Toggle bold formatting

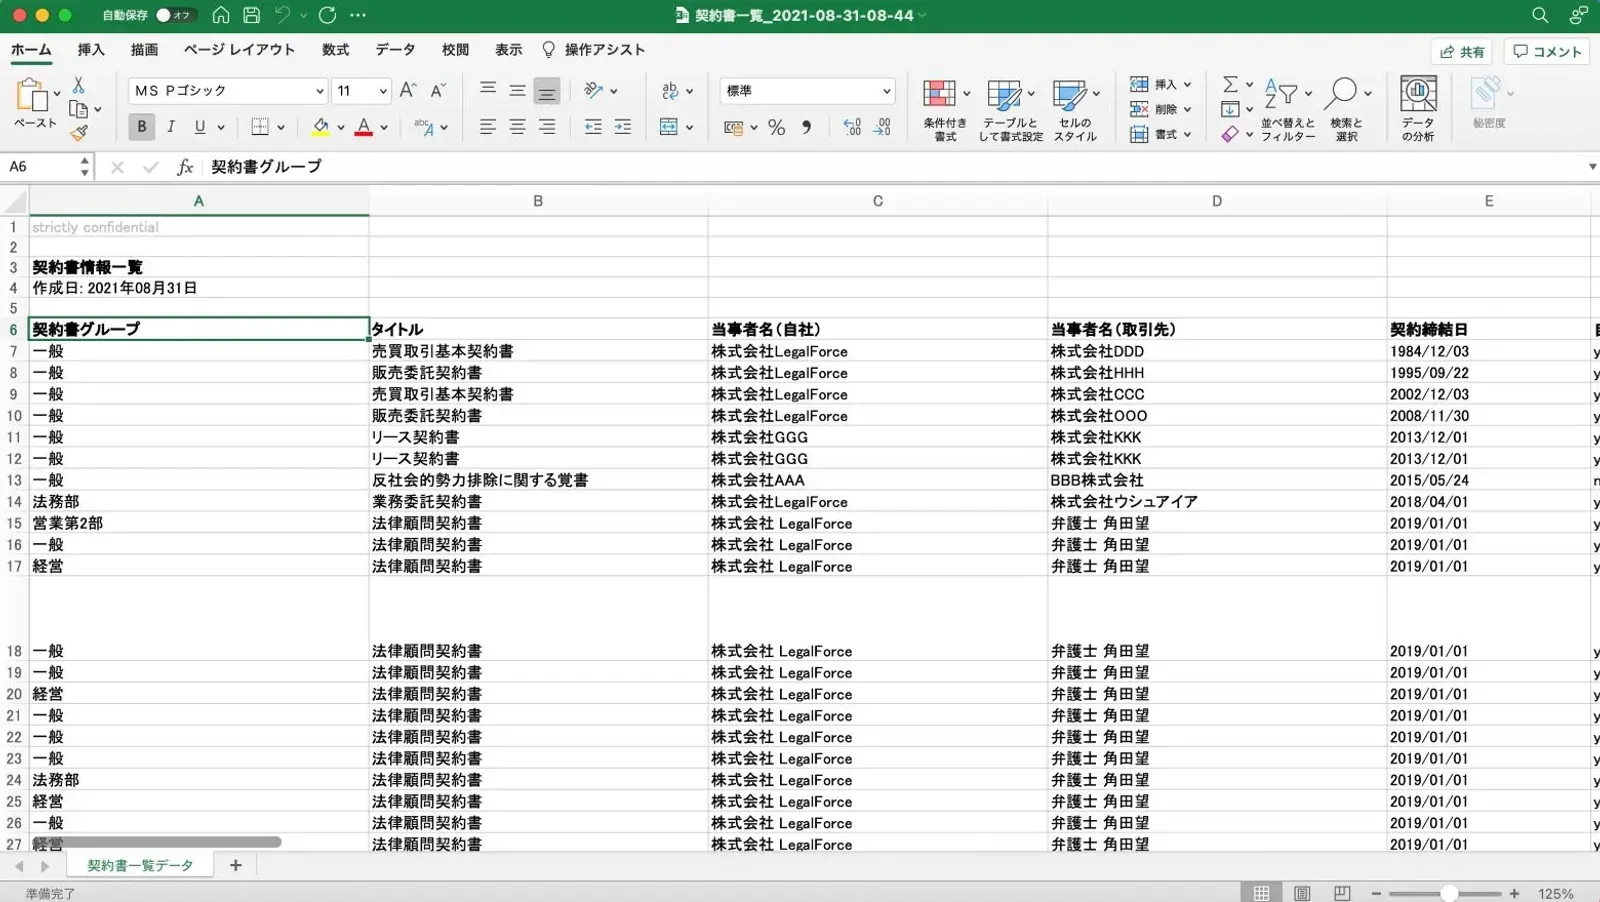(x=141, y=127)
